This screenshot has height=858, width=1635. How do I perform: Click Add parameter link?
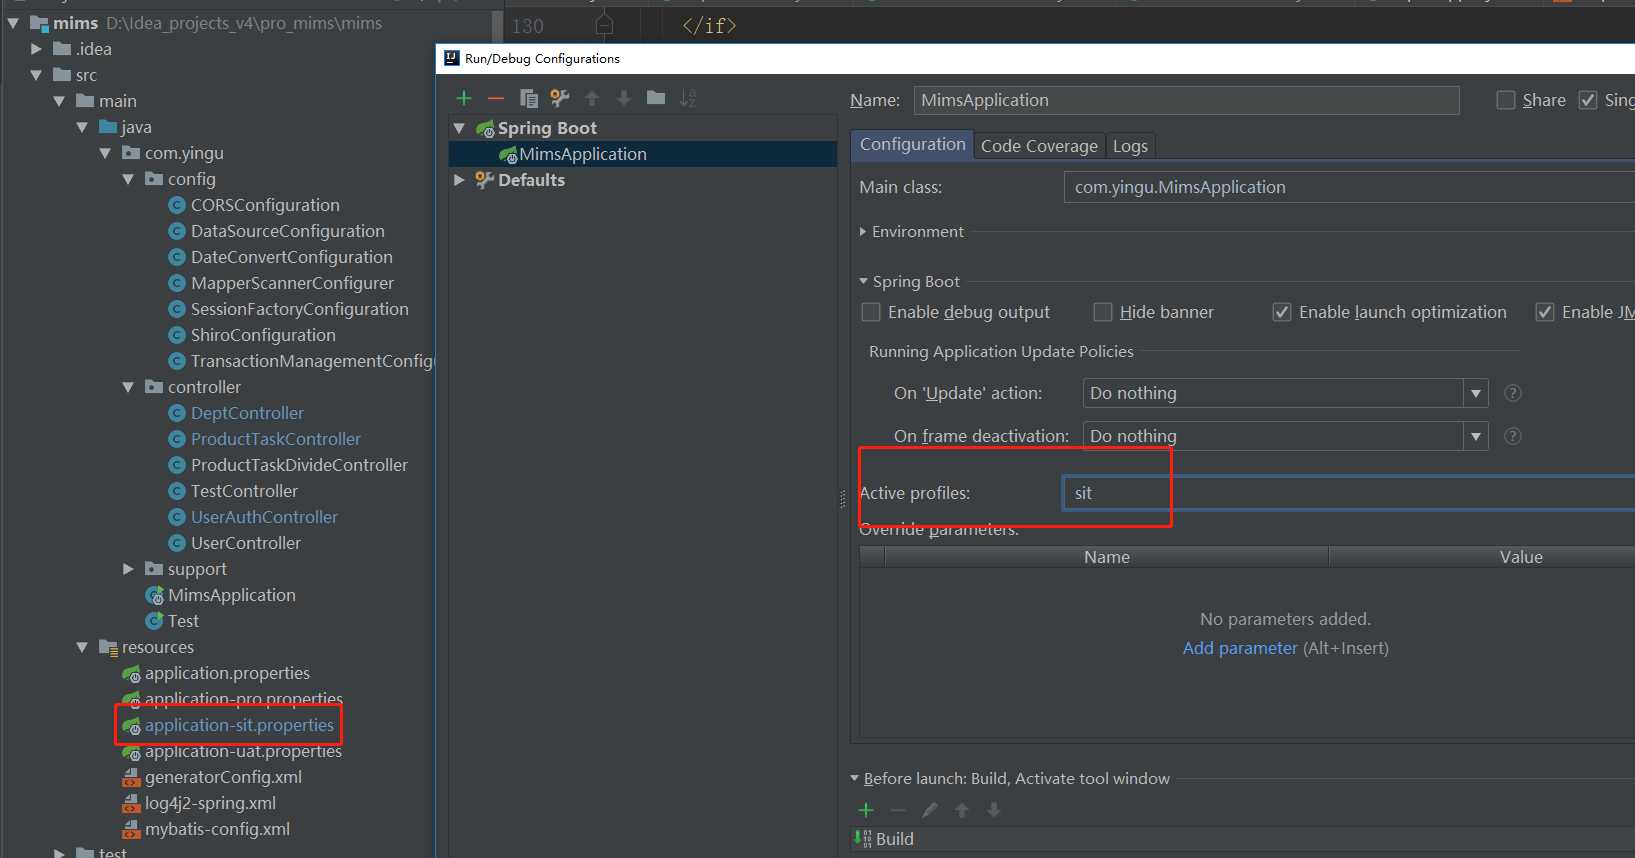tap(1240, 648)
